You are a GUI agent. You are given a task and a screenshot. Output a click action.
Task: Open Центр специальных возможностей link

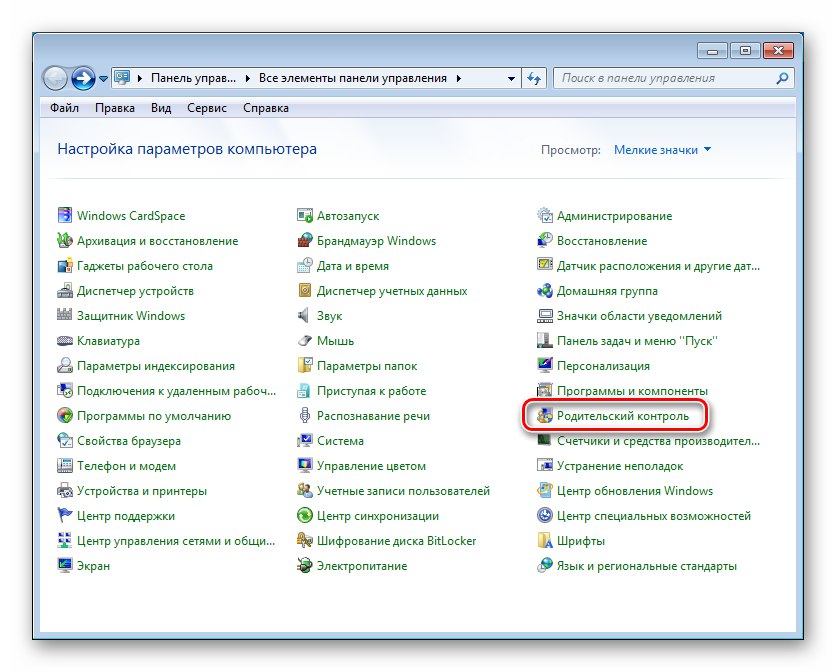pos(654,516)
